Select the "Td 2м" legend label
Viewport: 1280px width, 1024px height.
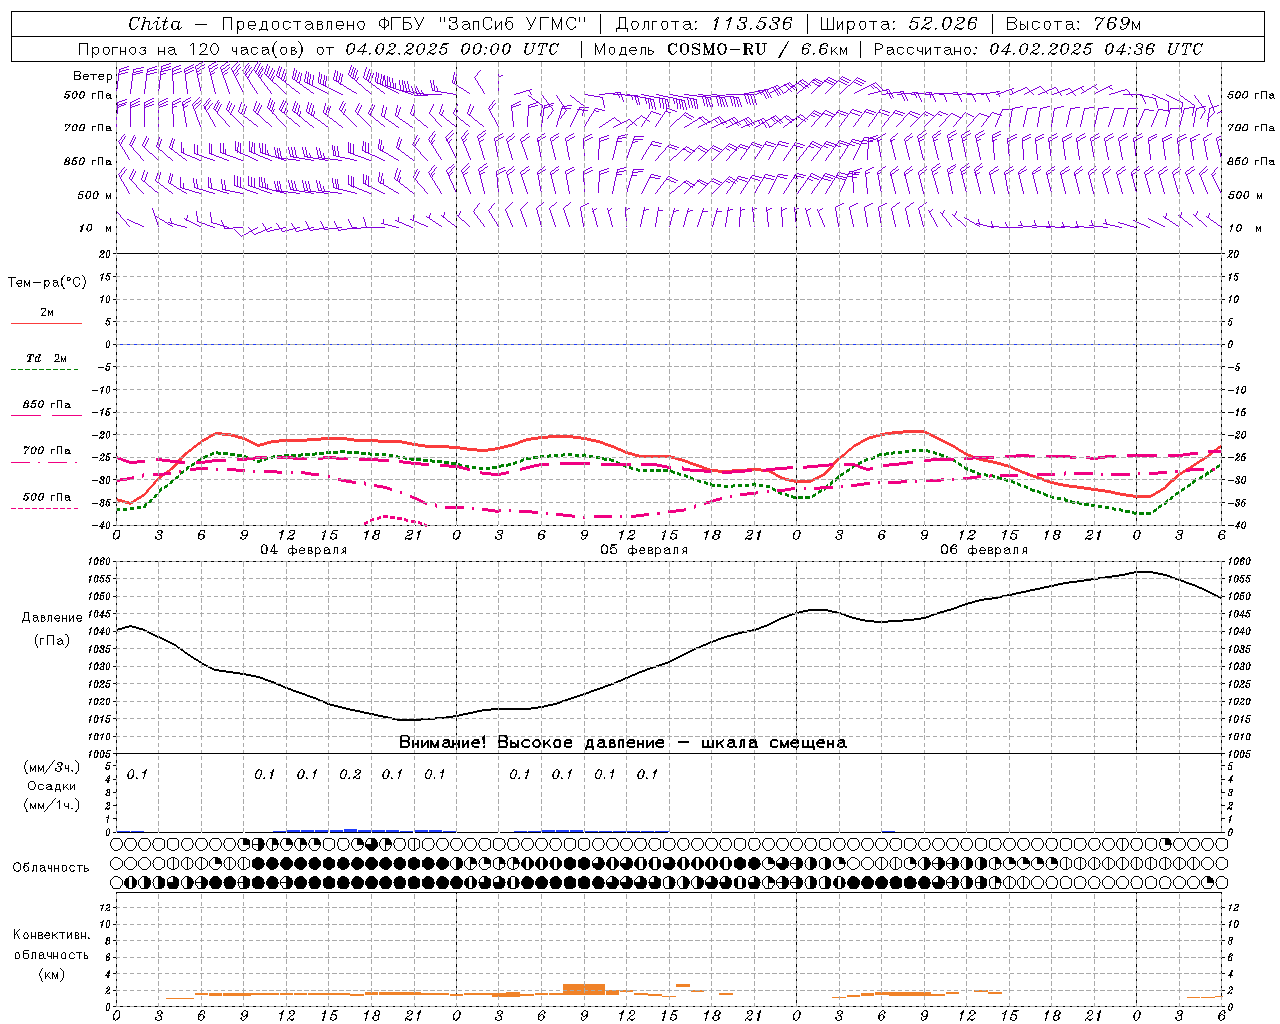[47, 358]
